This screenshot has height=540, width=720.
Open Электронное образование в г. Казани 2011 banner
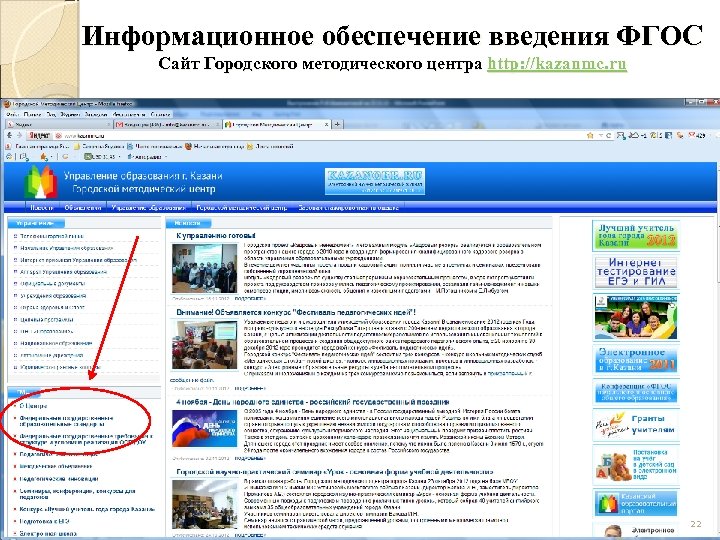click(636, 360)
